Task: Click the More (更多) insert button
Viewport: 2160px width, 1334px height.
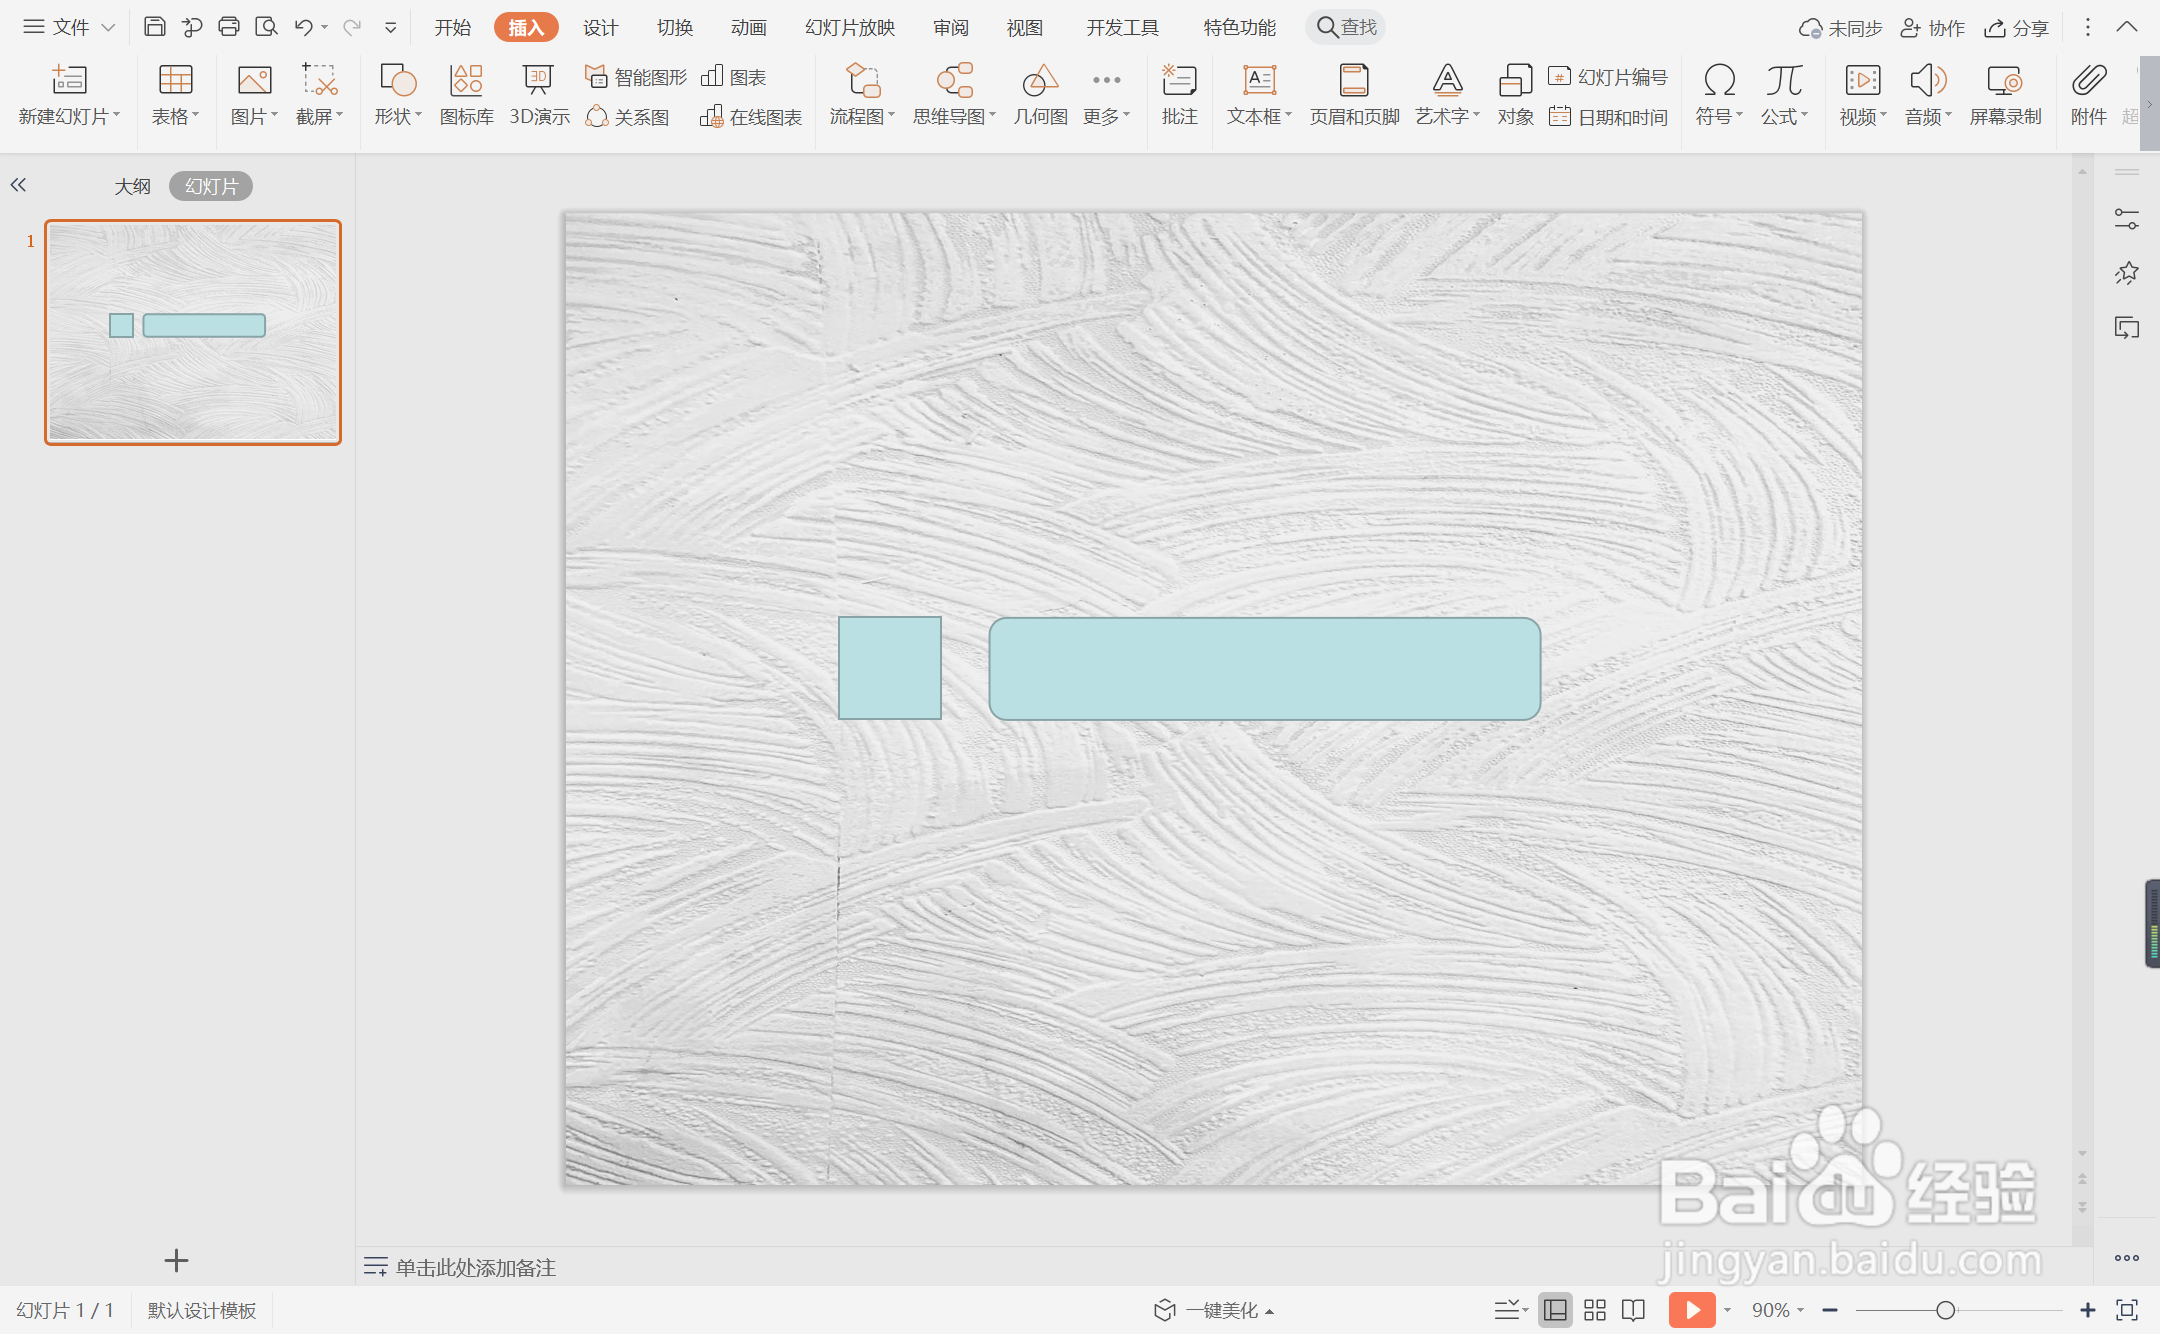Action: coord(1106,96)
